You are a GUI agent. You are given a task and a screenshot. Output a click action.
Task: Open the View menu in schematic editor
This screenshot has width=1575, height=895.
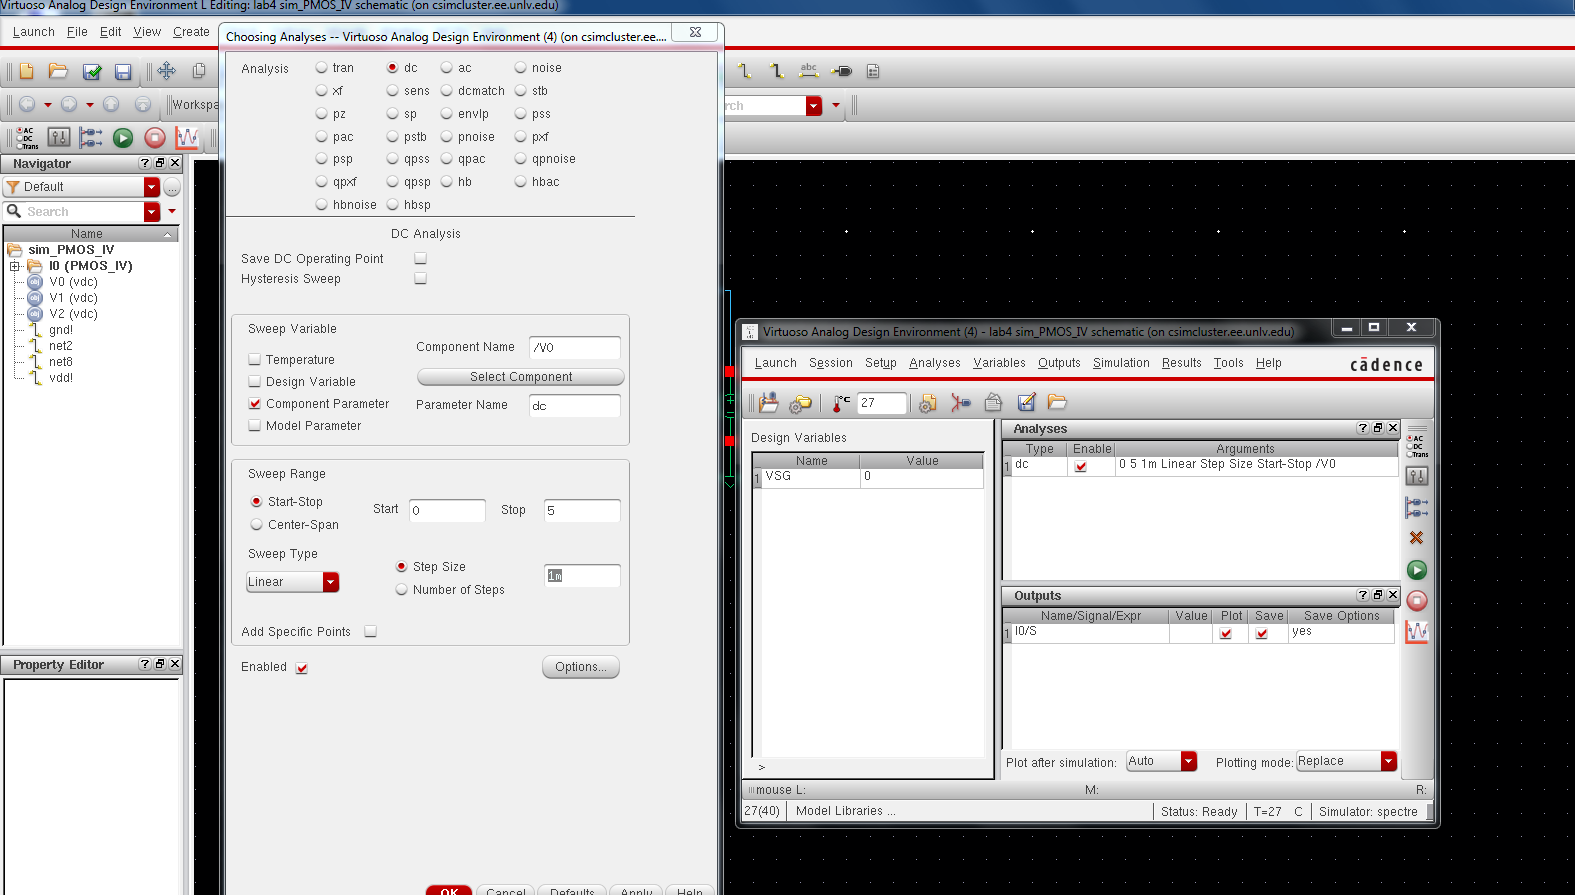pyautogui.click(x=147, y=32)
